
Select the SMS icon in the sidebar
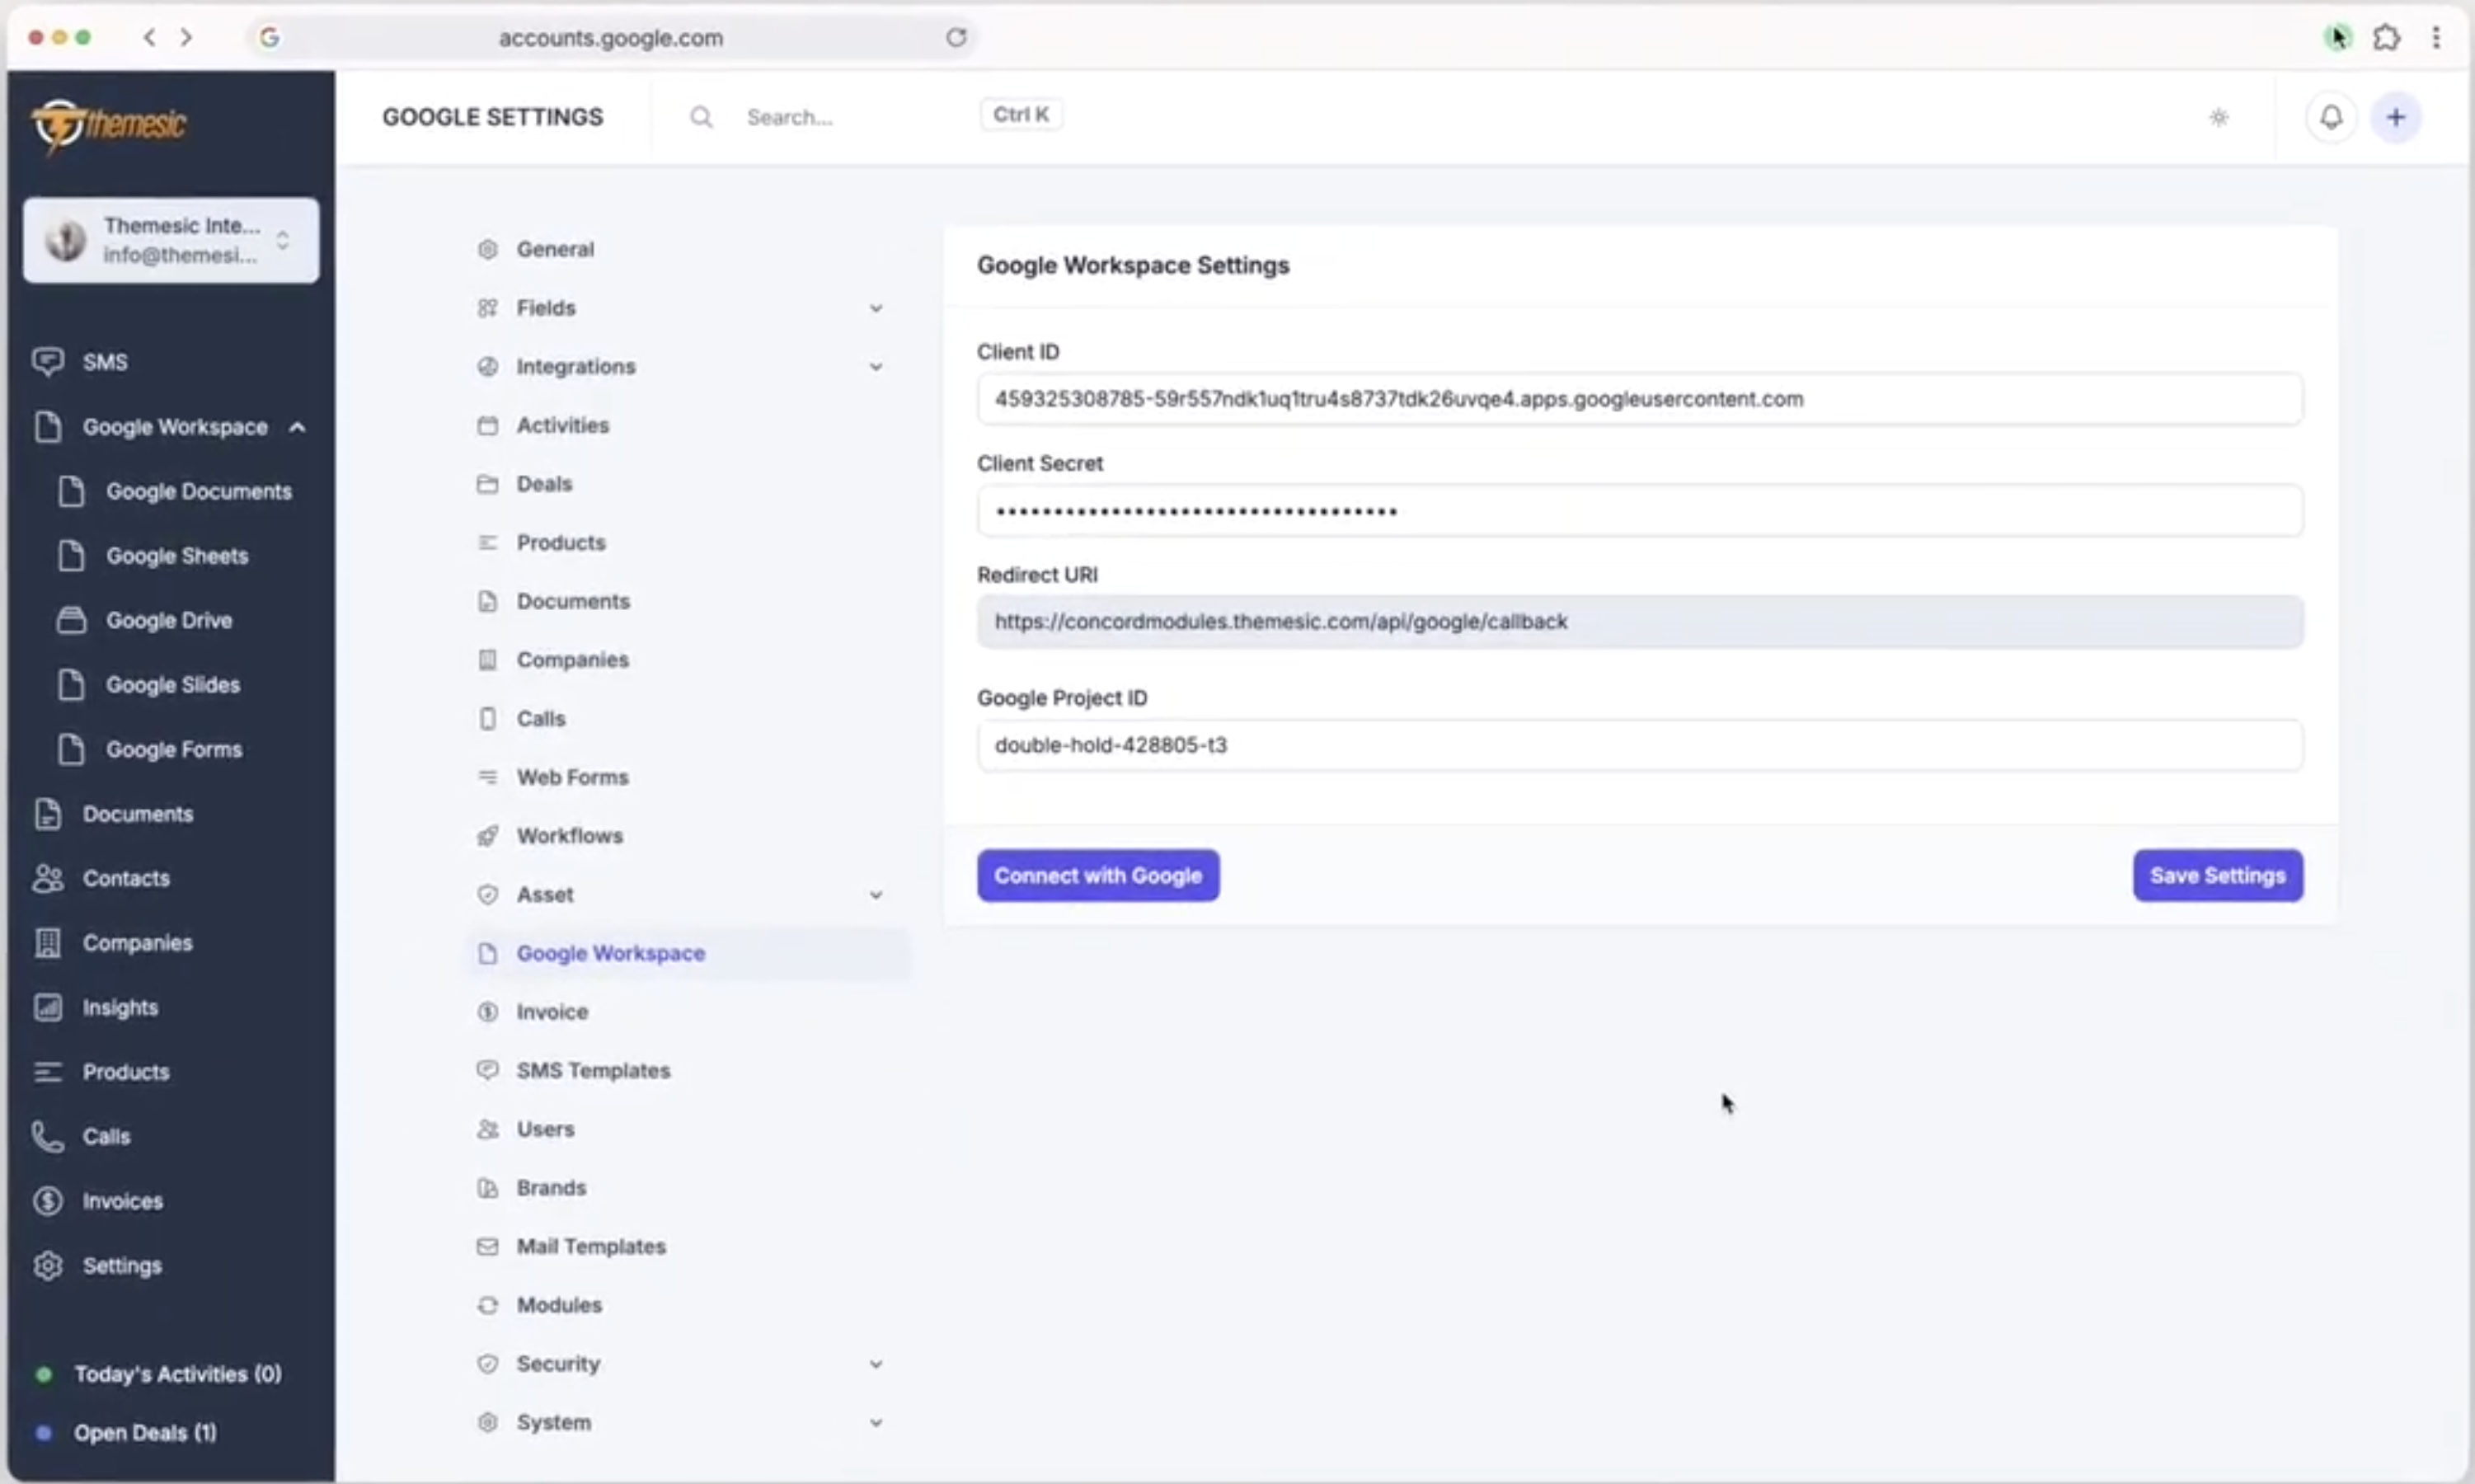coord(47,361)
